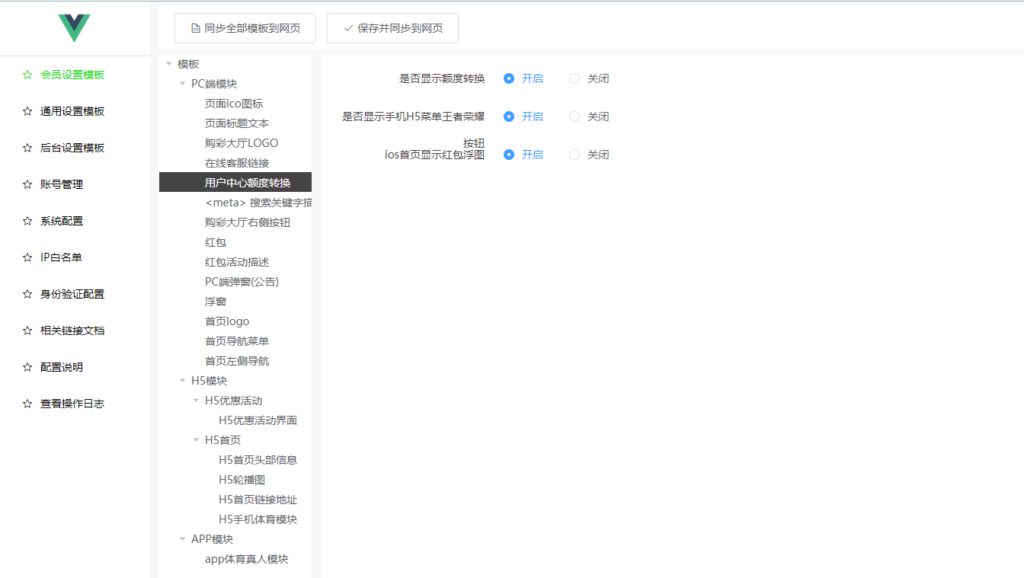Click star icon beside 通用设置模板
Image resolution: width=1024 pixels, height=578 pixels.
coord(27,111)
